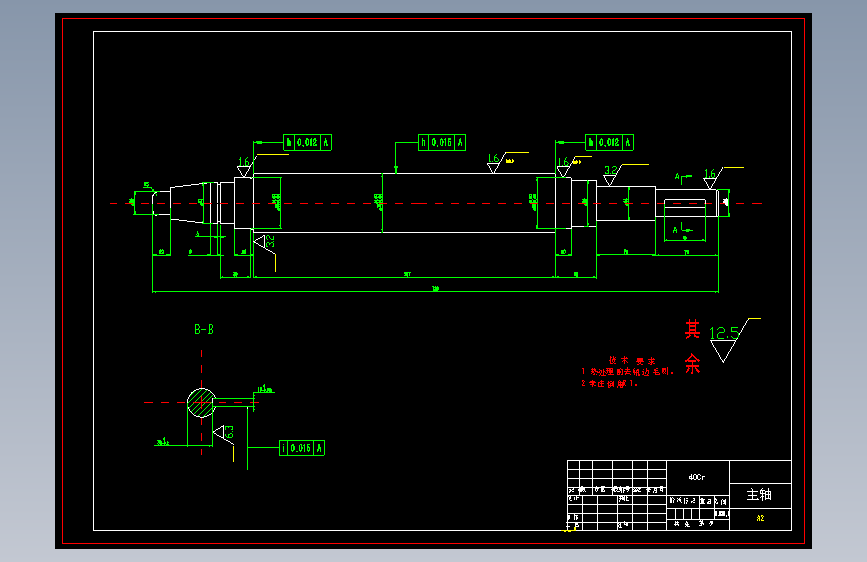
Task: Select technical requirement line numbered 2
Action: pos(609,383)
